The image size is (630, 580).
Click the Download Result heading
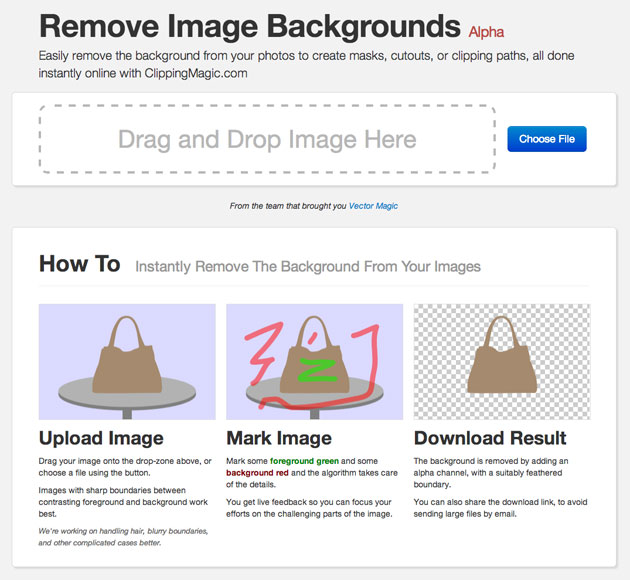(490, 438)
